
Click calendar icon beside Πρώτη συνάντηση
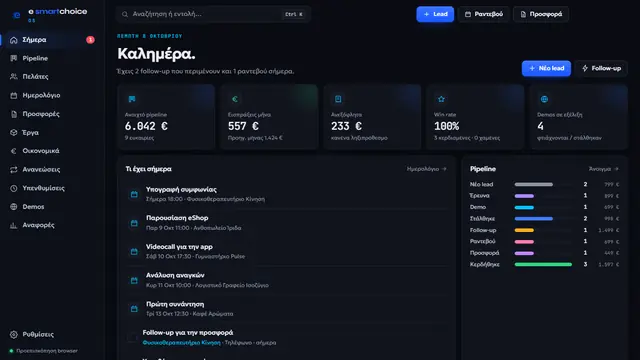pyautogui.click(x=134, y=309)
